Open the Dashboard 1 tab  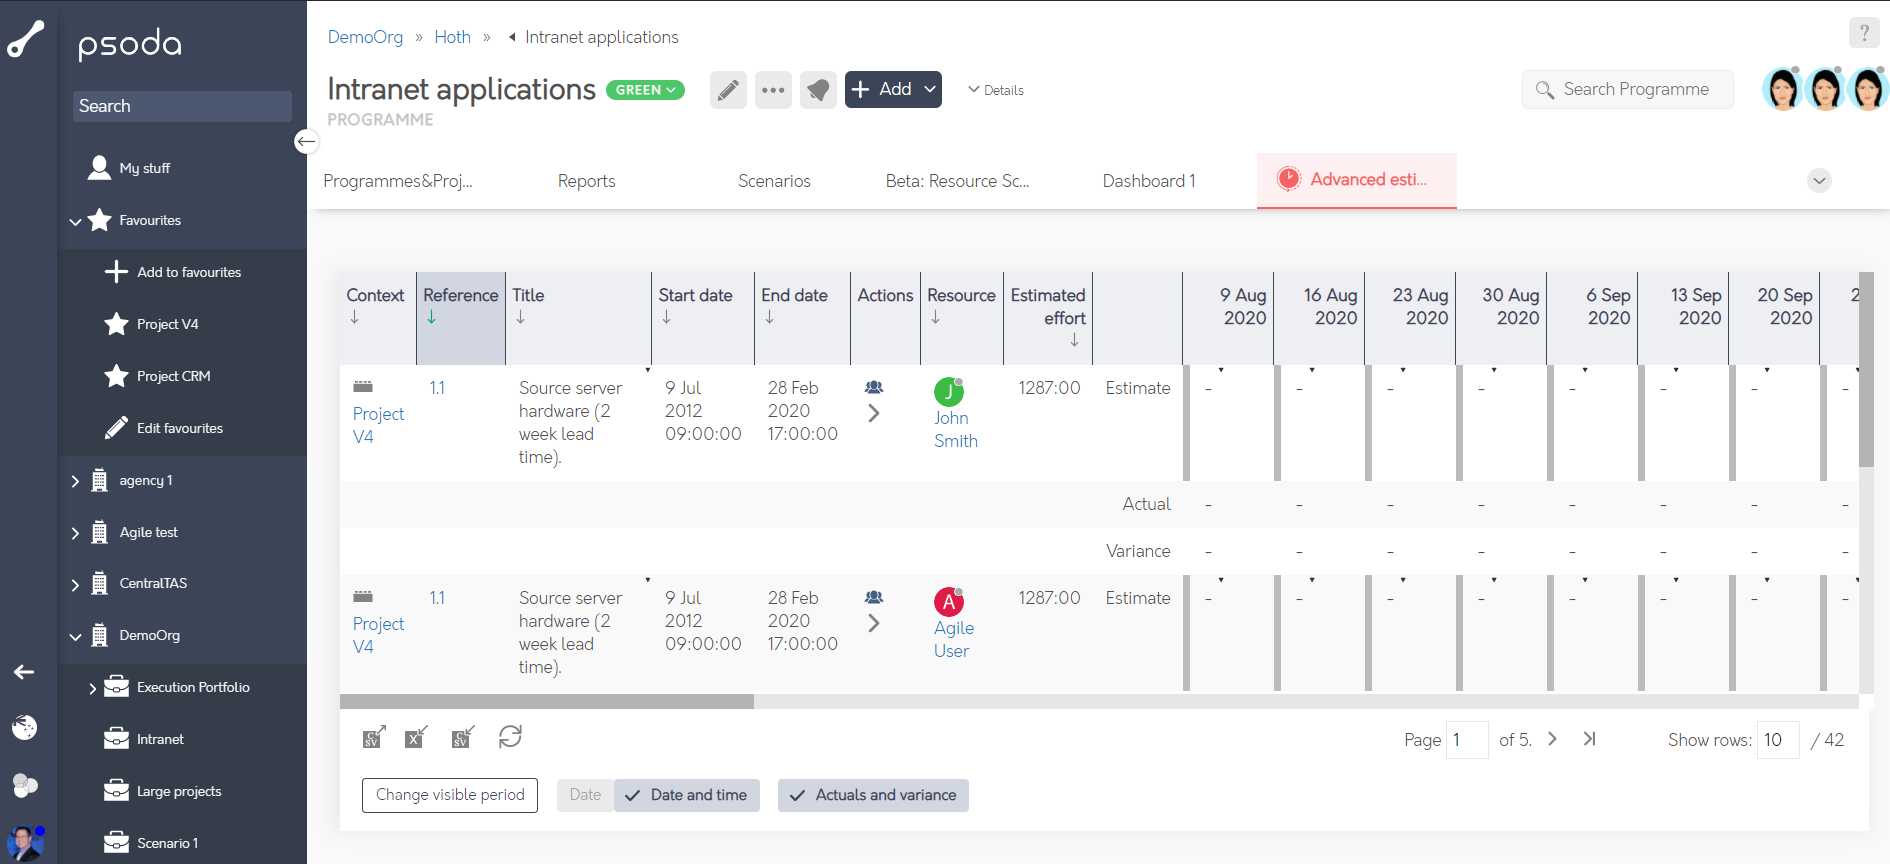[x=1148, y=181]
